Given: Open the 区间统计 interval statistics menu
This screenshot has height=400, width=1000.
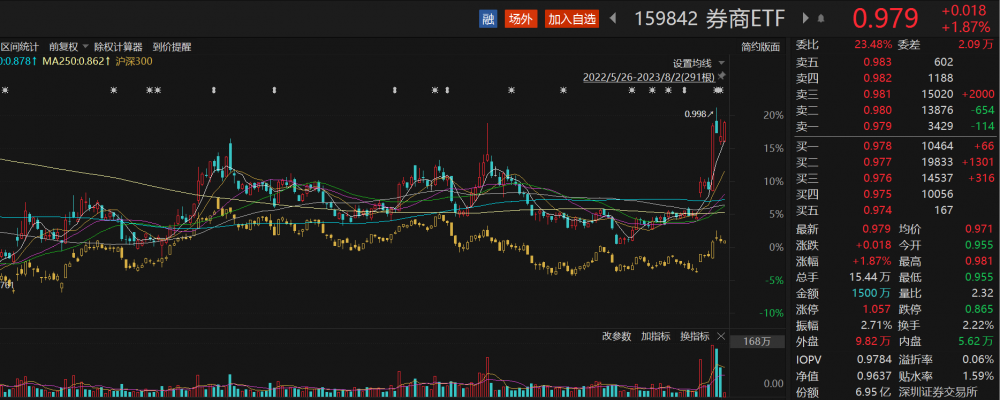Looking at the screenshot, I should click(x=19, y=46).
